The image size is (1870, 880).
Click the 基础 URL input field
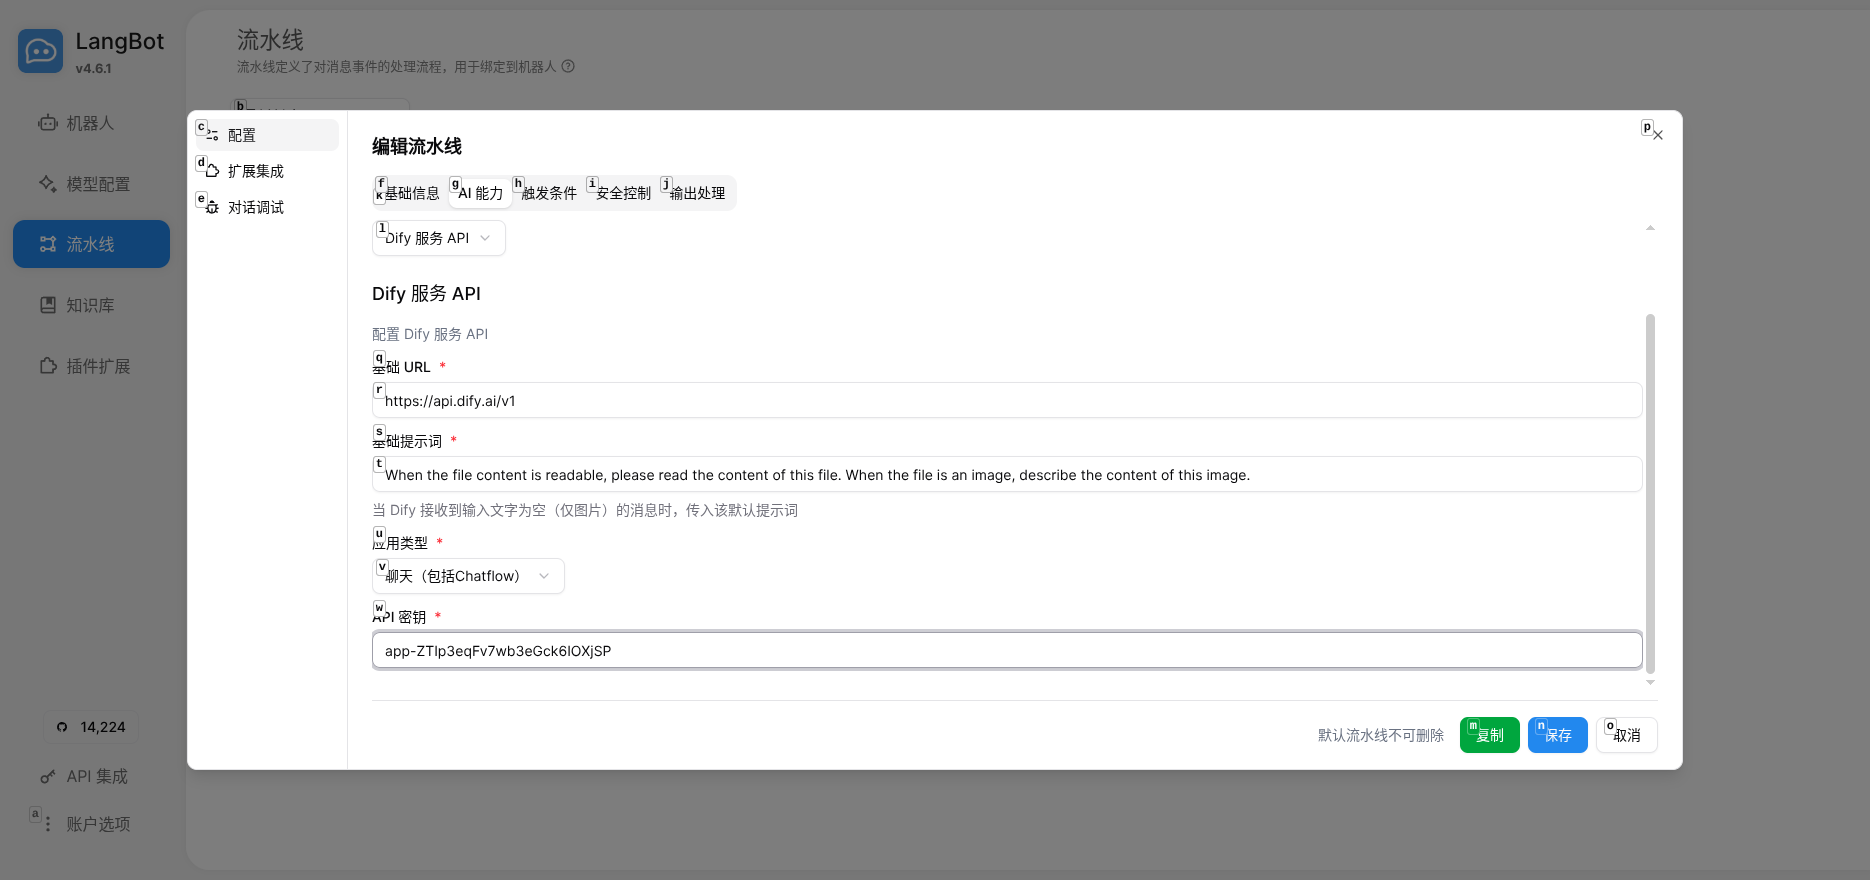(1006, 401)
